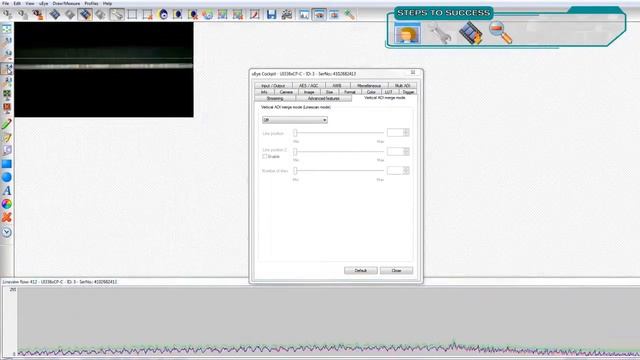640x360 pixels.
Task: Click the top icon in left toolbar
Action: pyautogui.click(x=7, y=29)
